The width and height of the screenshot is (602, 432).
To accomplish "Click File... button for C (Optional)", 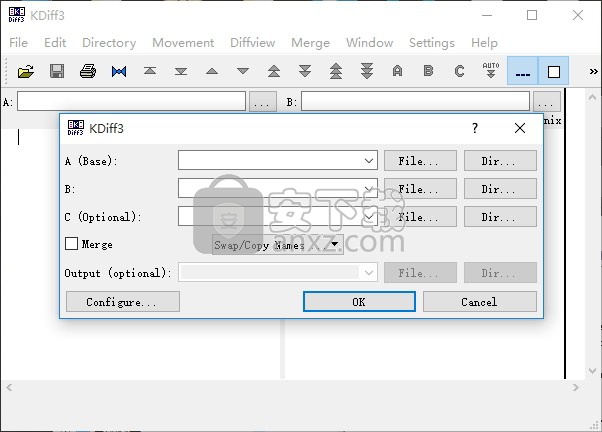I will pyautogui.click(x=420, y=217).
